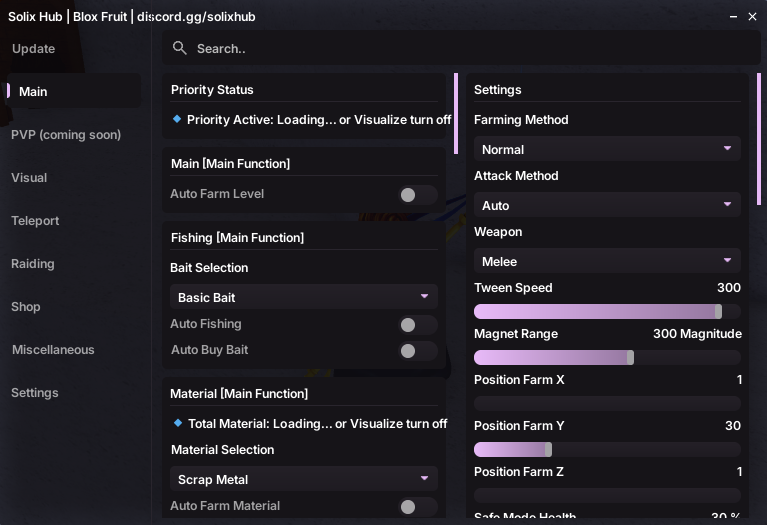Click the Fishing [Main Function] heading

click(x=237, y=237)
